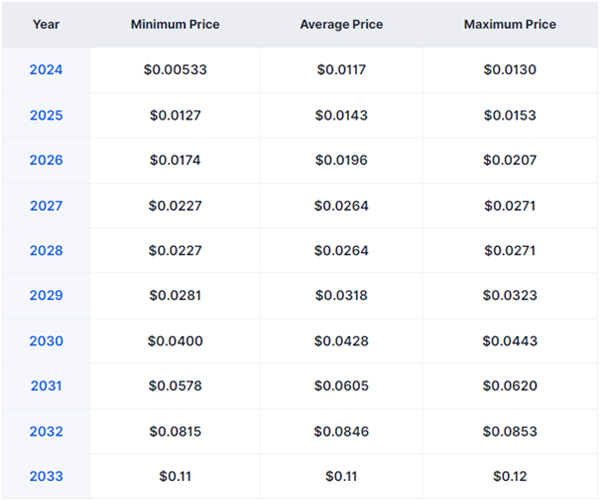
Task: Click the $0.0846 average price cell
Action: click(340, 432)
